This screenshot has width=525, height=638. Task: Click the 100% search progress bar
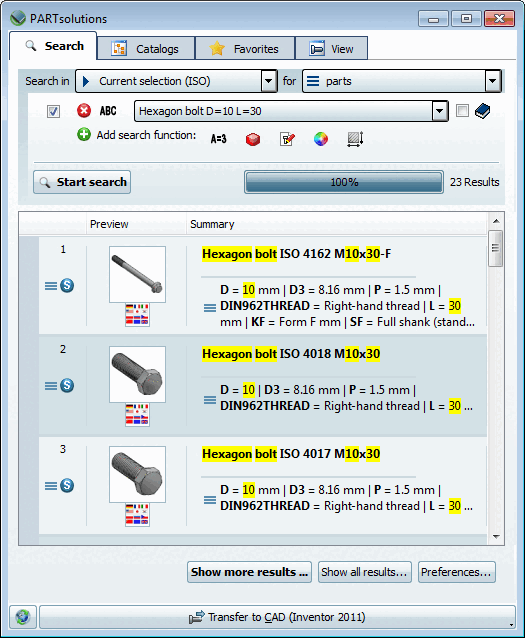pos(344,182)
